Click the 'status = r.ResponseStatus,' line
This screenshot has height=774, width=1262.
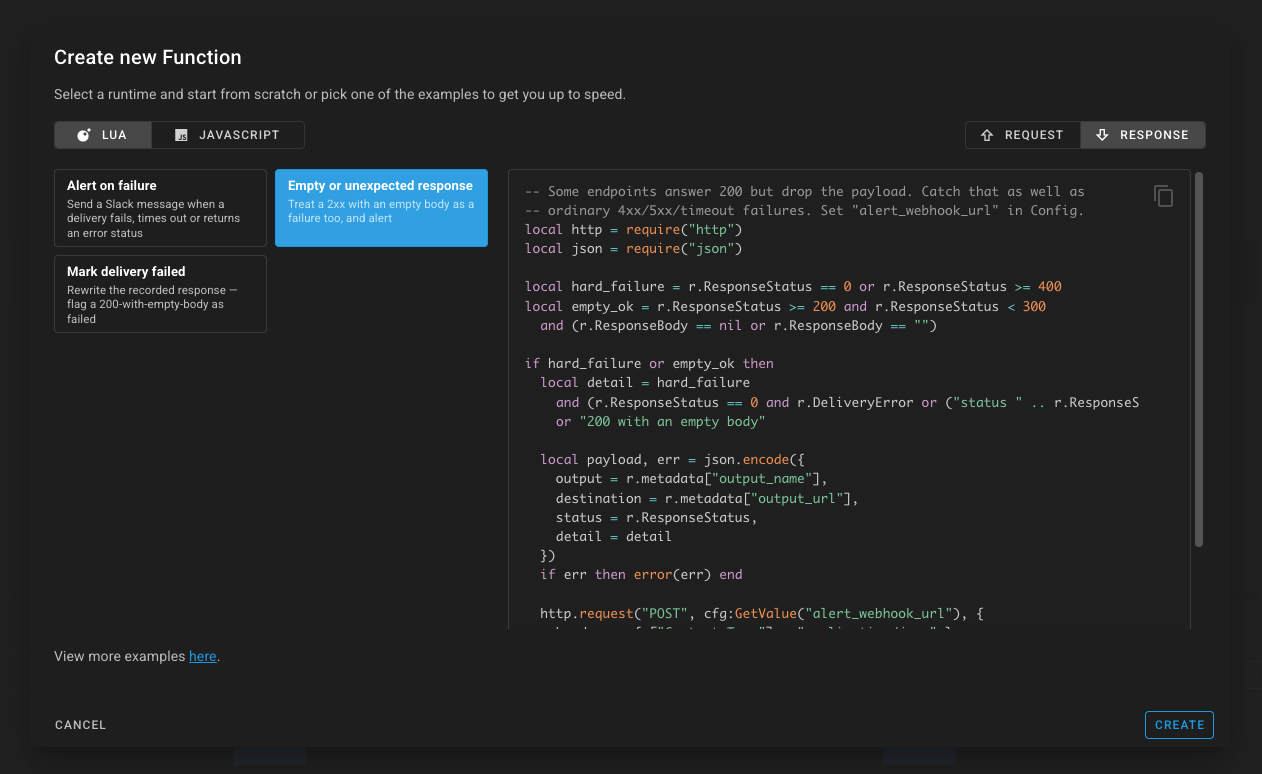657,518
